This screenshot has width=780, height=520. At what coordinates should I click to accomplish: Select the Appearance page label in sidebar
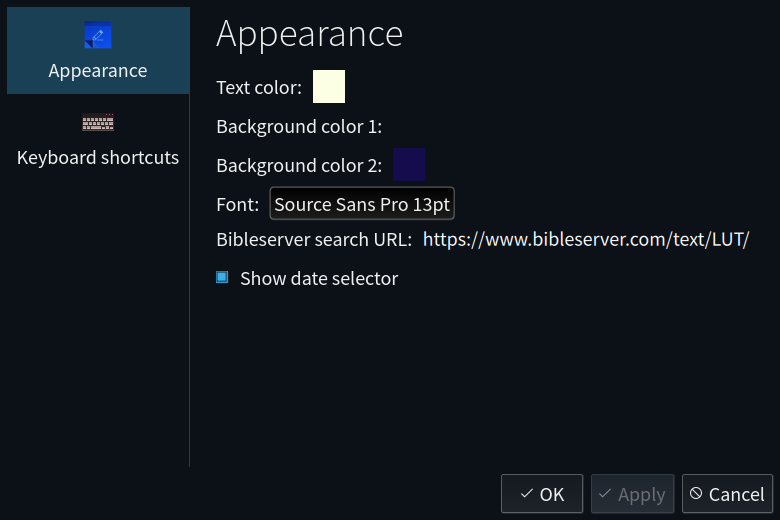(x=98, y=71)
